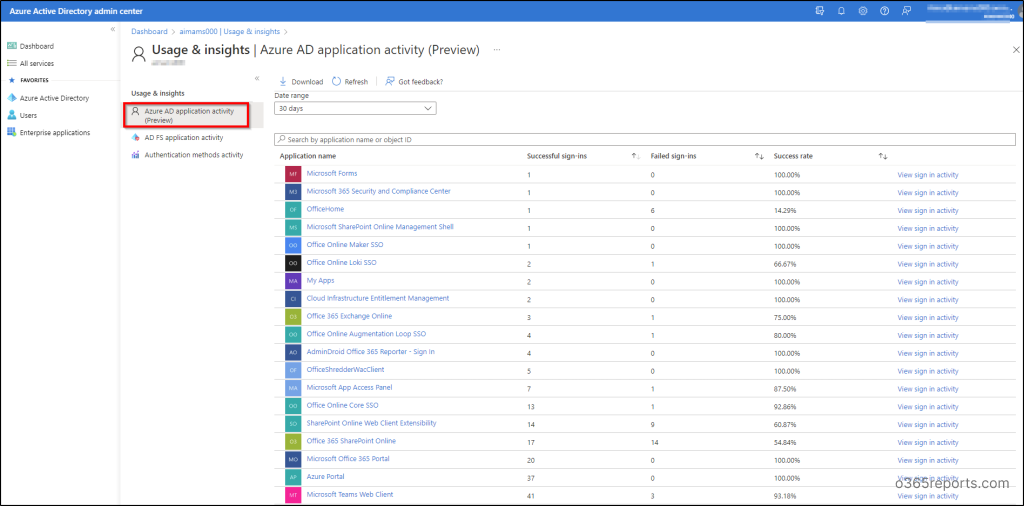Focus the search by application name field
This screenshot has height=506, width=1024.
click(x=645, y=140)
